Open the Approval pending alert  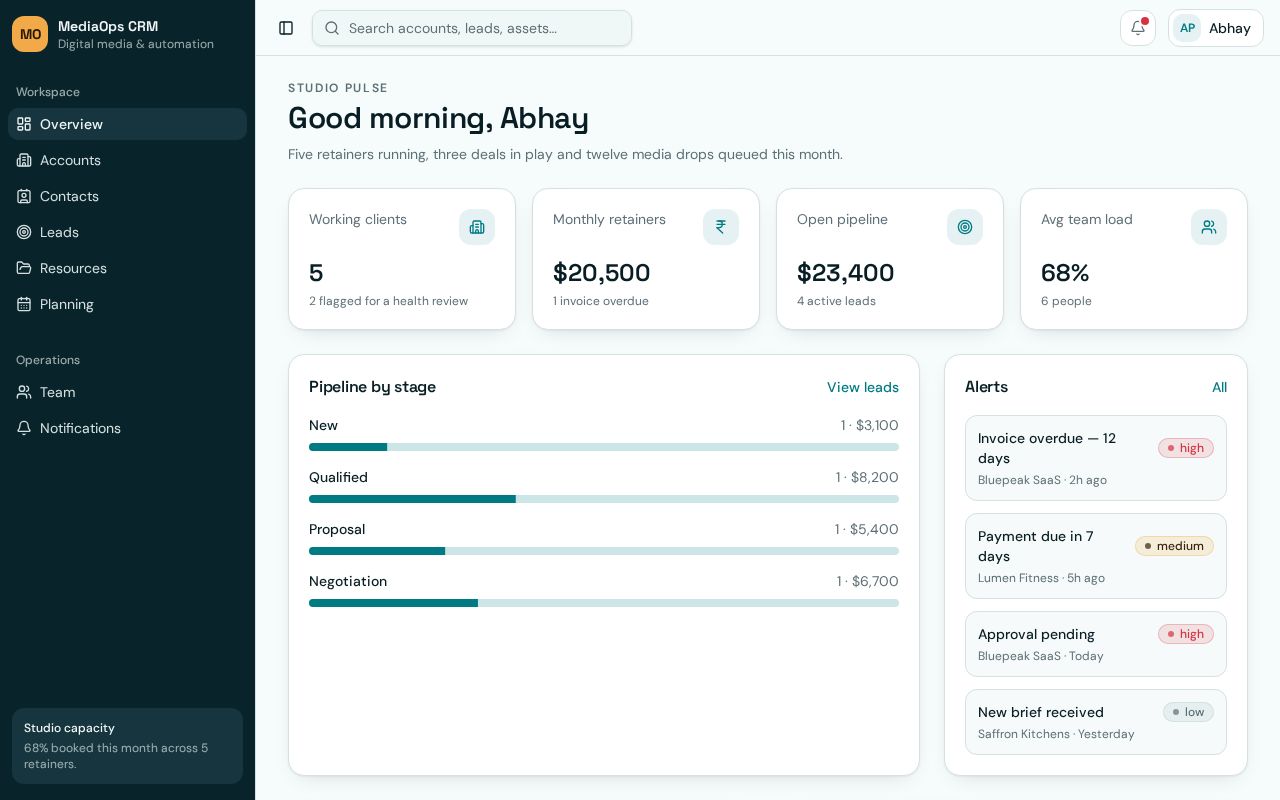coord(1096,644)
